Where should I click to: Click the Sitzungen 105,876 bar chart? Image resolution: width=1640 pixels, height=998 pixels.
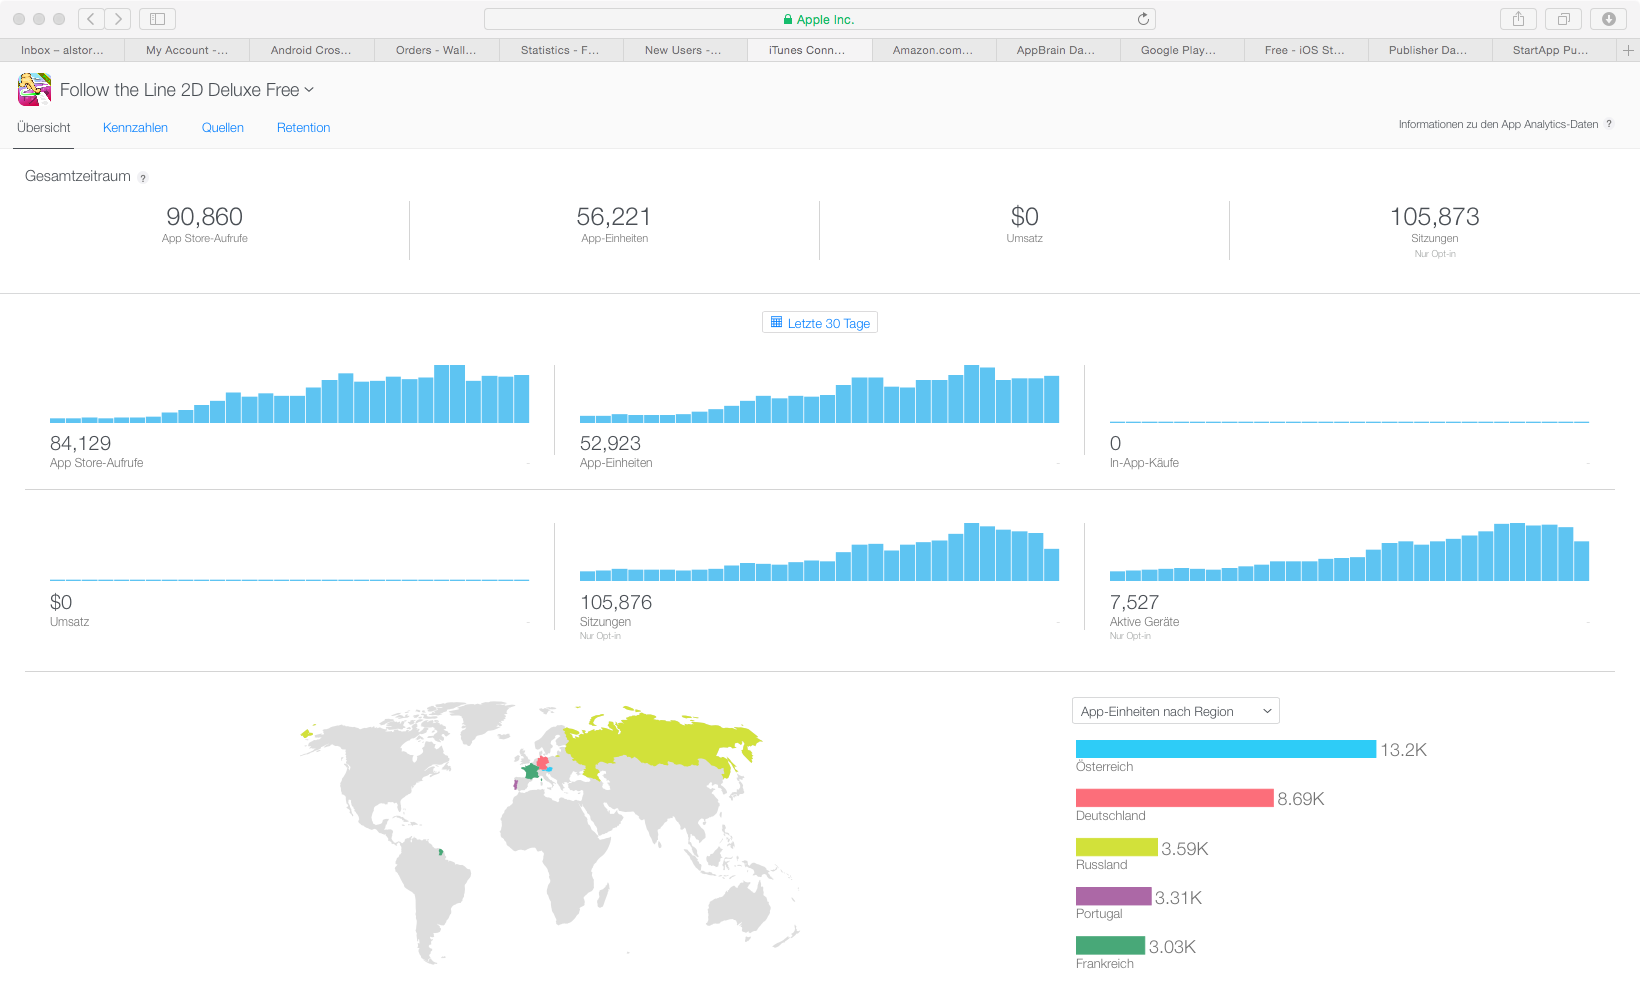click(820, 552)
